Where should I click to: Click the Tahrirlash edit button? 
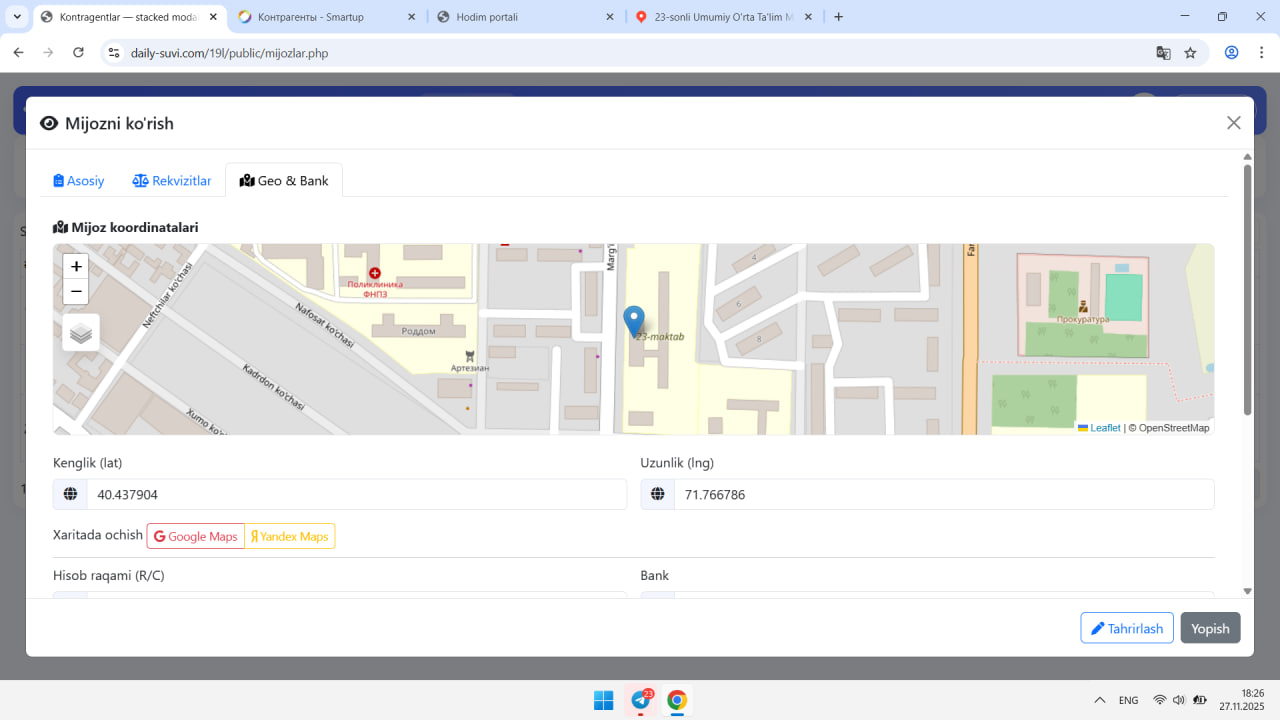[x=1126, y=628]
